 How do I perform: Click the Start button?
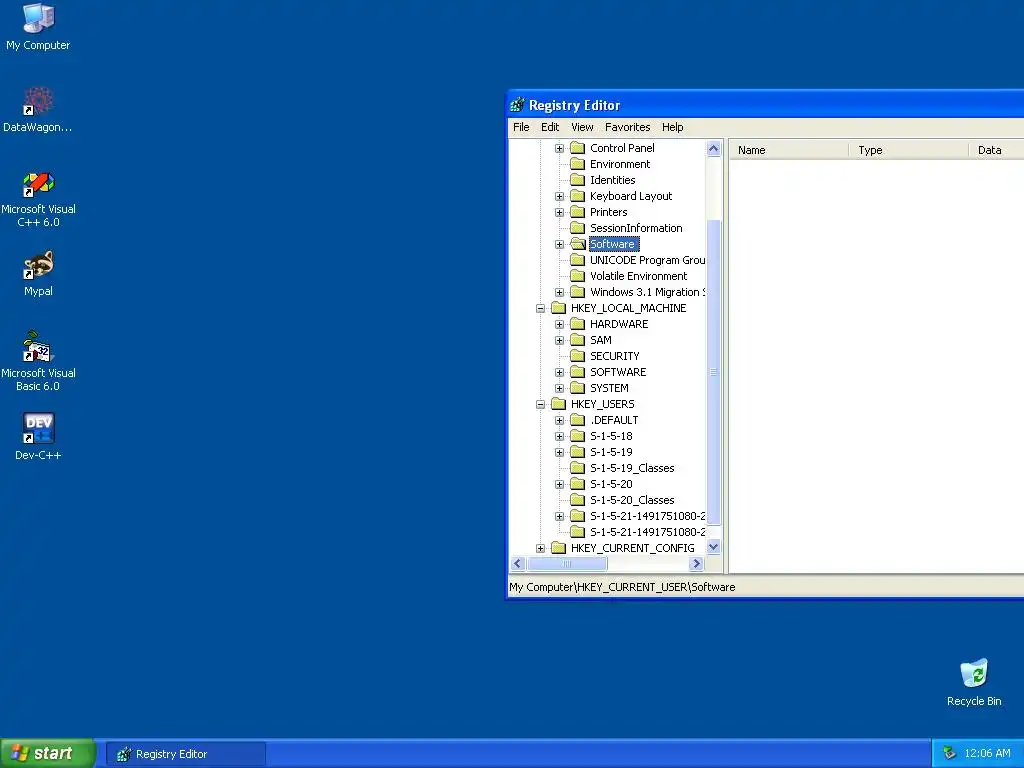pos(46,754)
